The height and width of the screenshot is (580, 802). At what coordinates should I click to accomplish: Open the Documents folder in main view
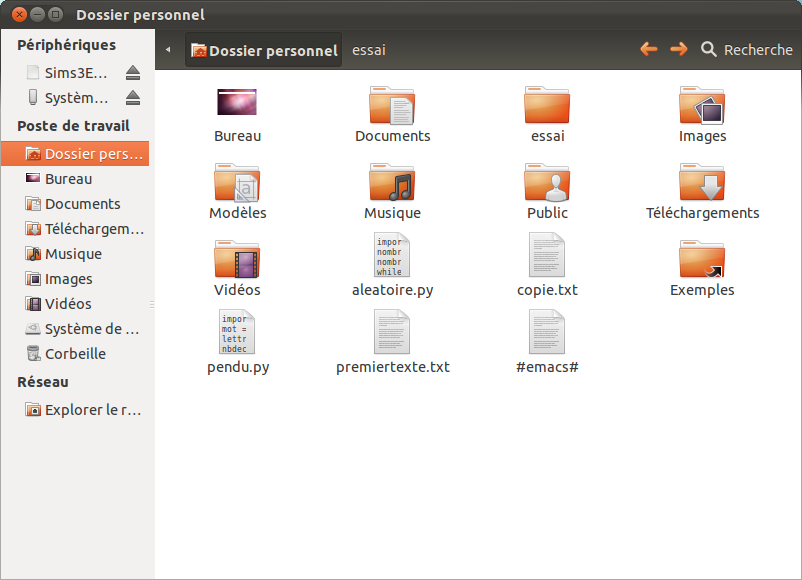point(392,105)
